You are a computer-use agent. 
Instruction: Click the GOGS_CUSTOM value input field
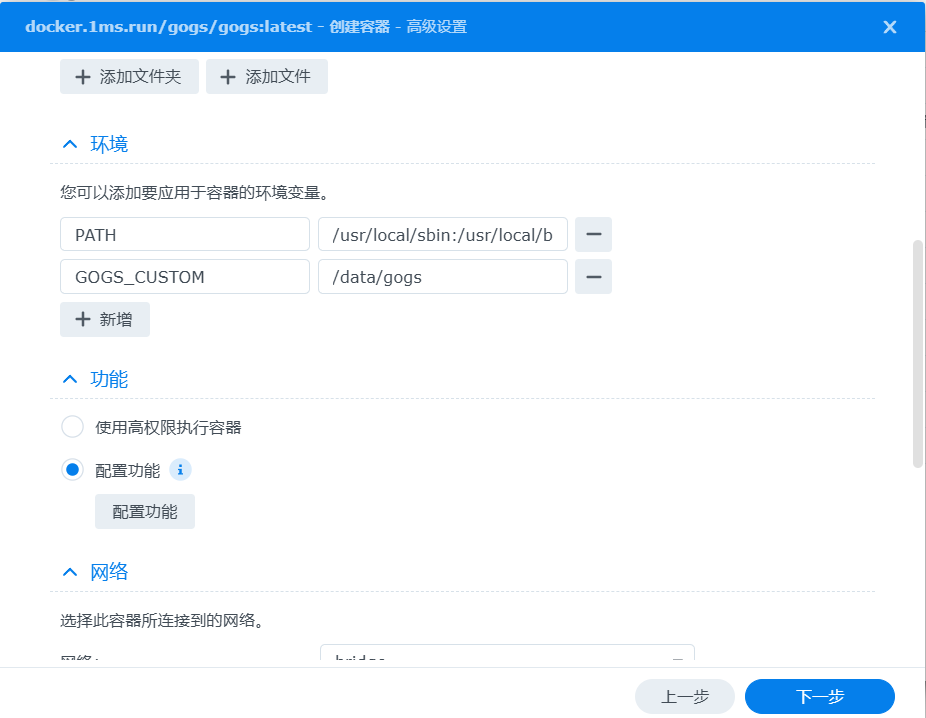(443, 276)
